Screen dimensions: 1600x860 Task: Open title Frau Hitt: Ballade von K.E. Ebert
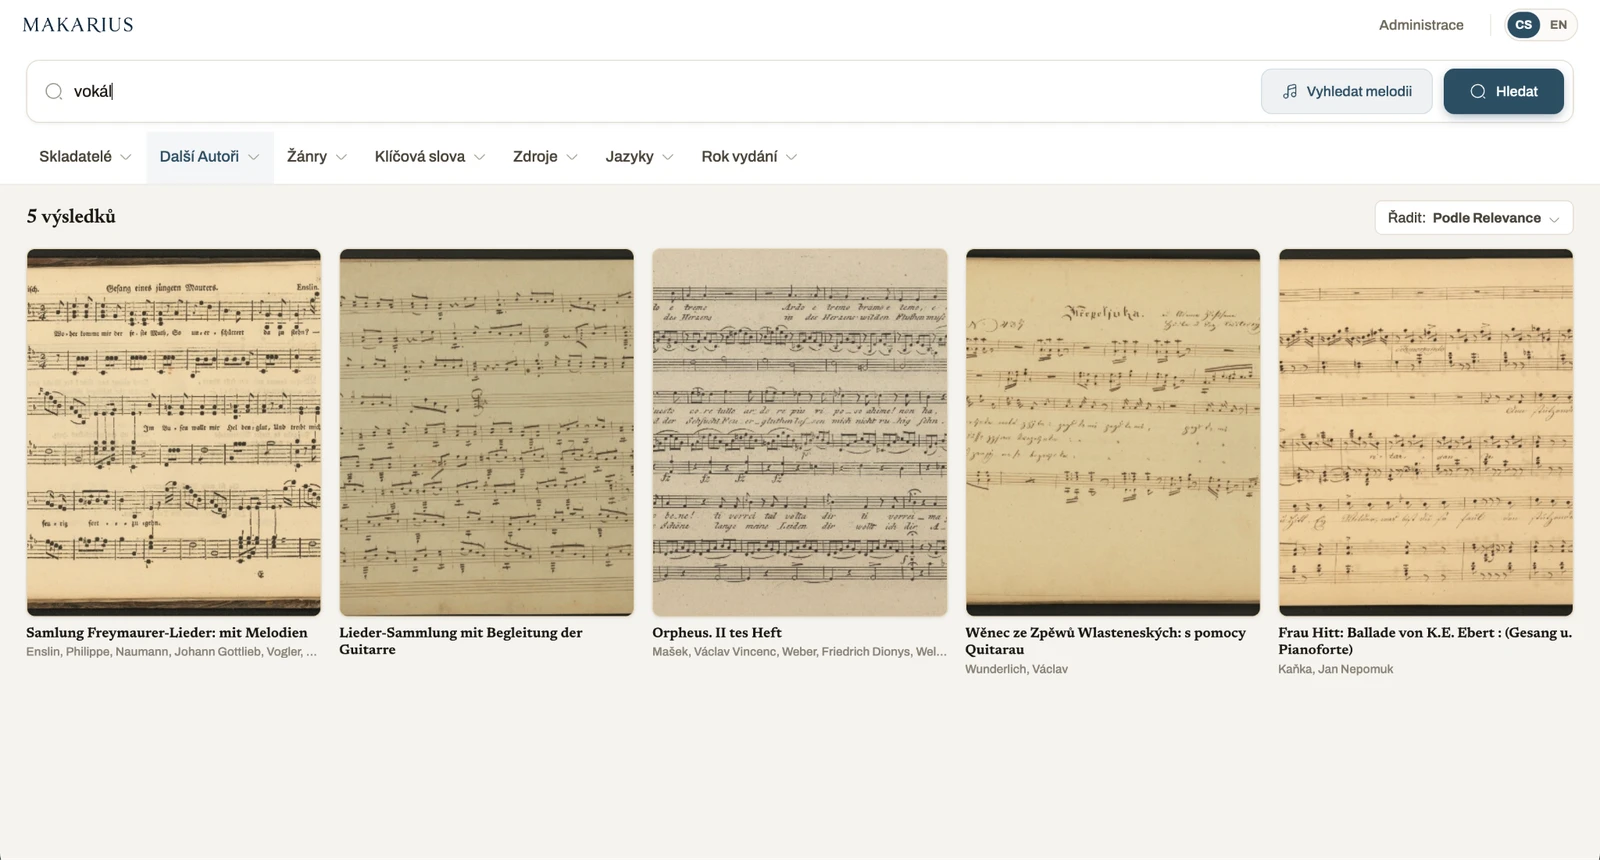click(x=1425, y=641)
